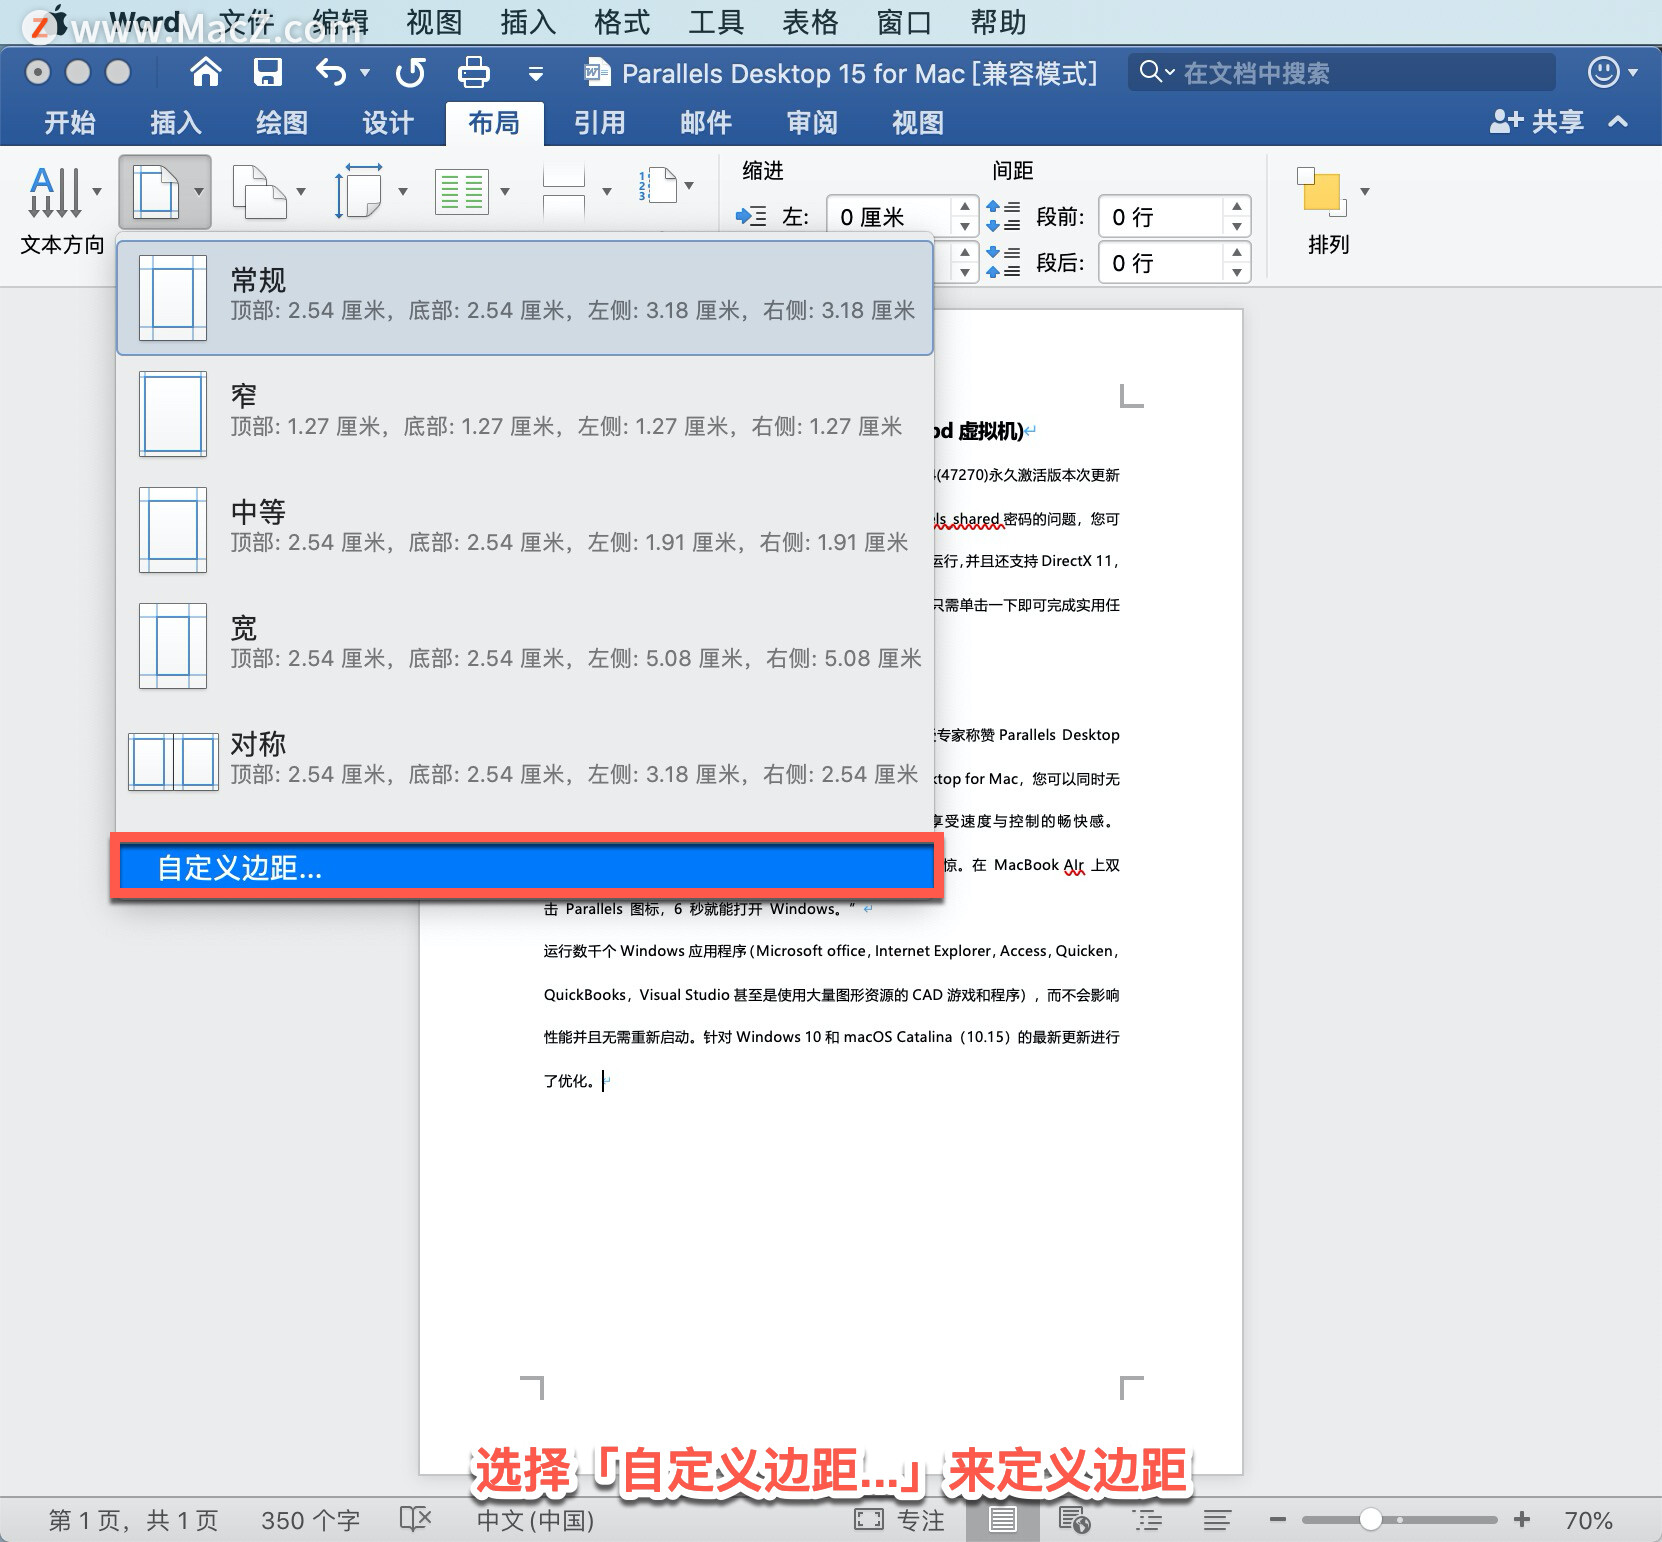Click the Home icon in title bar
1662x1542 pixels.
click(x=206, y=72)
